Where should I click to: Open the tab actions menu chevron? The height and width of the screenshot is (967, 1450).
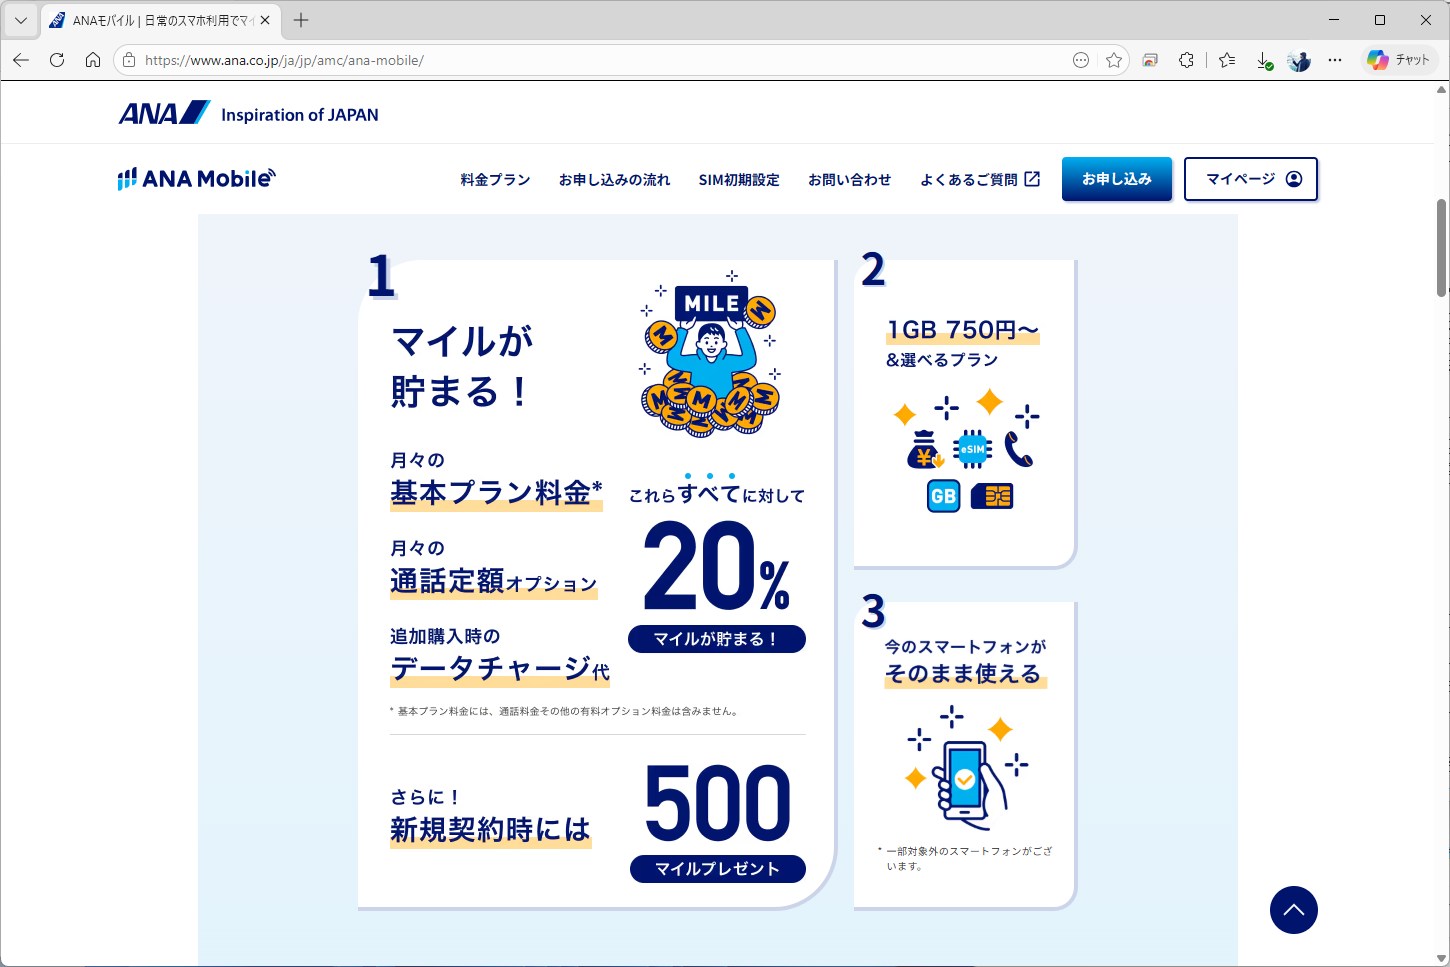(20, 20)
